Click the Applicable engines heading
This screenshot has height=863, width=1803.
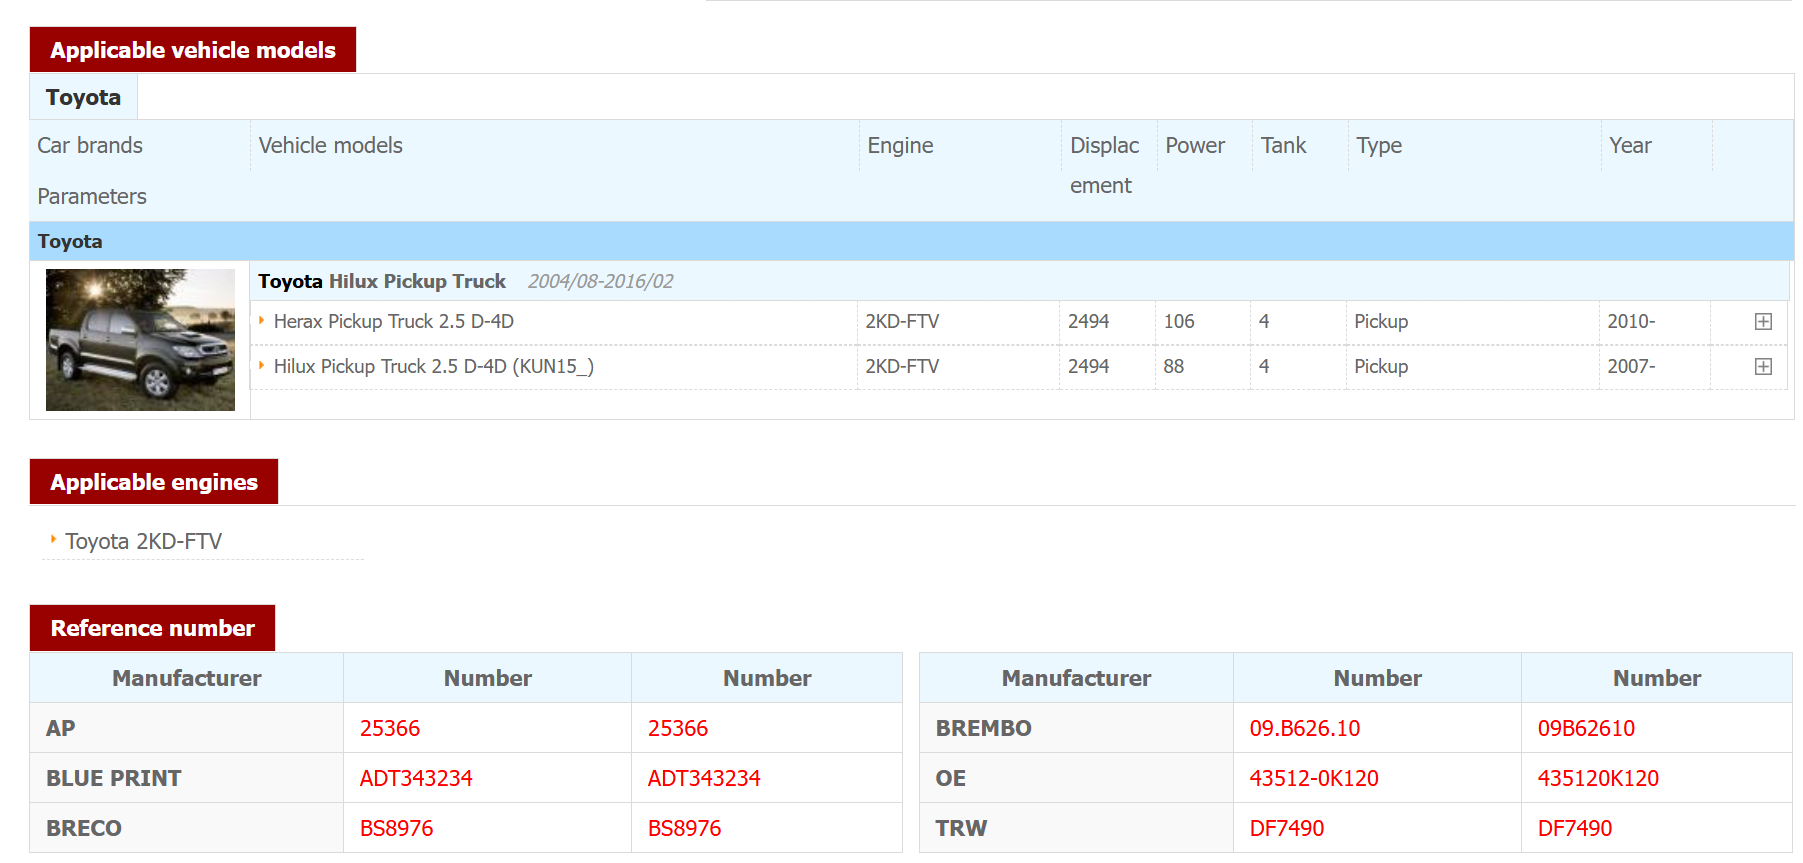point(154,482)
